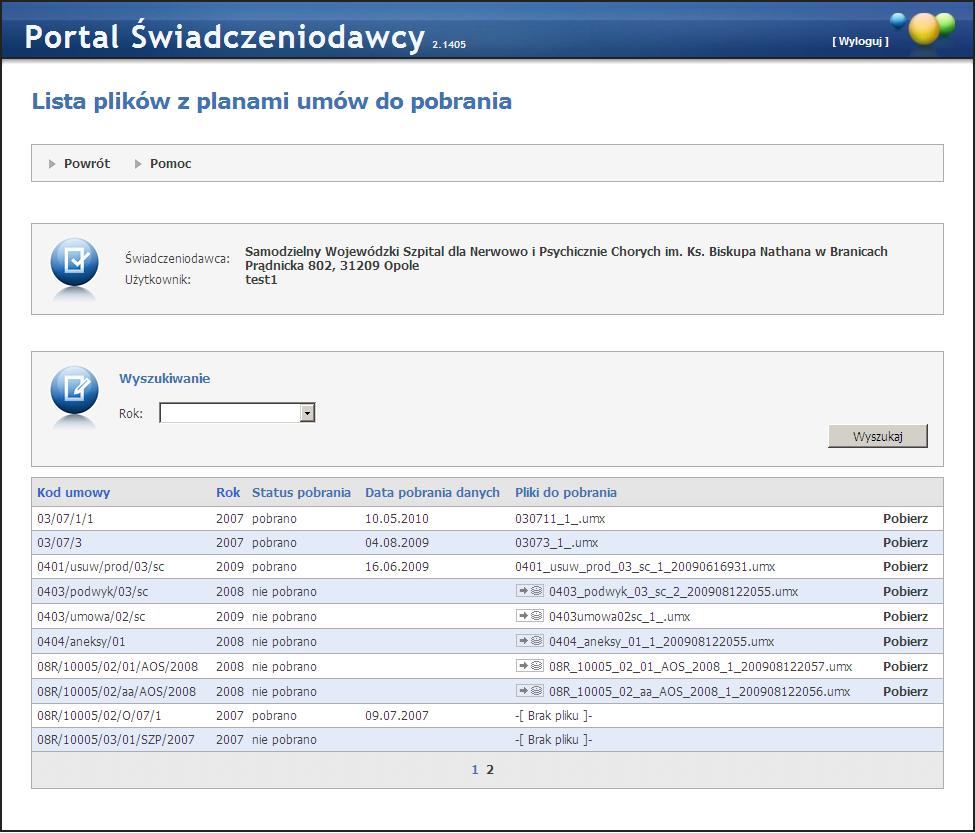This screenshot has height=833, width=975.
Task: Click download icon beside 0403_podwyk_03_sc_2 file
Action: click(x=530, y=591)
